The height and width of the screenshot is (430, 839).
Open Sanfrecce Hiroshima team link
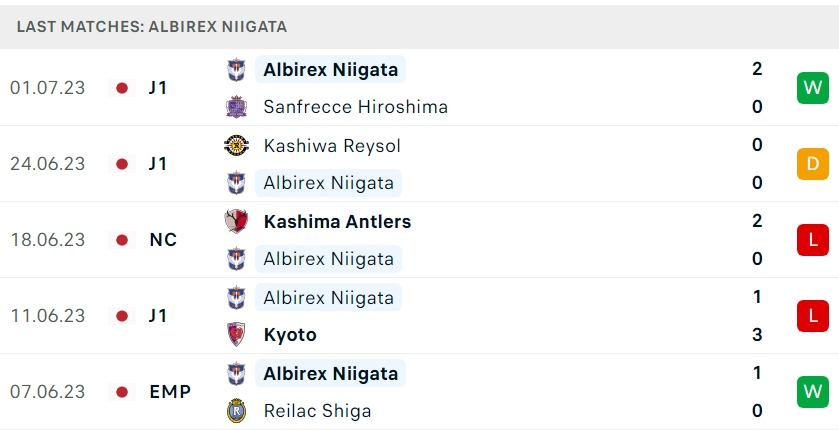[x=355, y=107]
